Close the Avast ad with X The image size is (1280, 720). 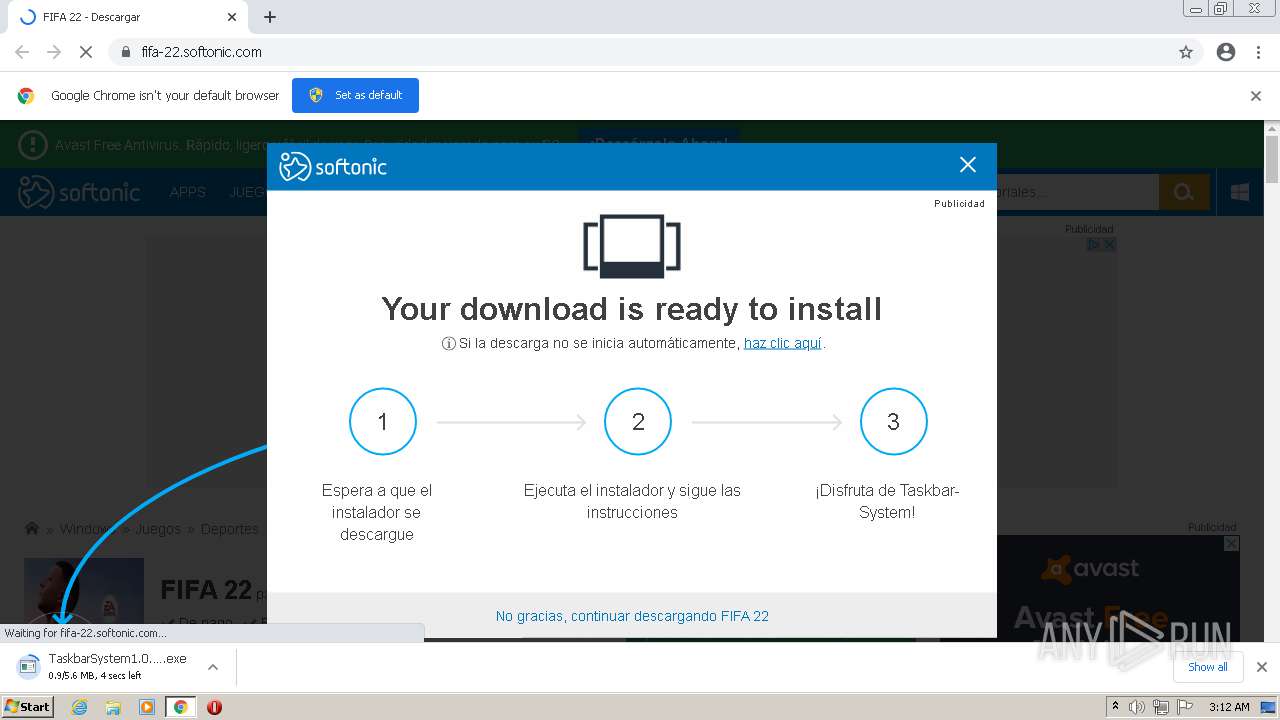[x=1232, y=543]
